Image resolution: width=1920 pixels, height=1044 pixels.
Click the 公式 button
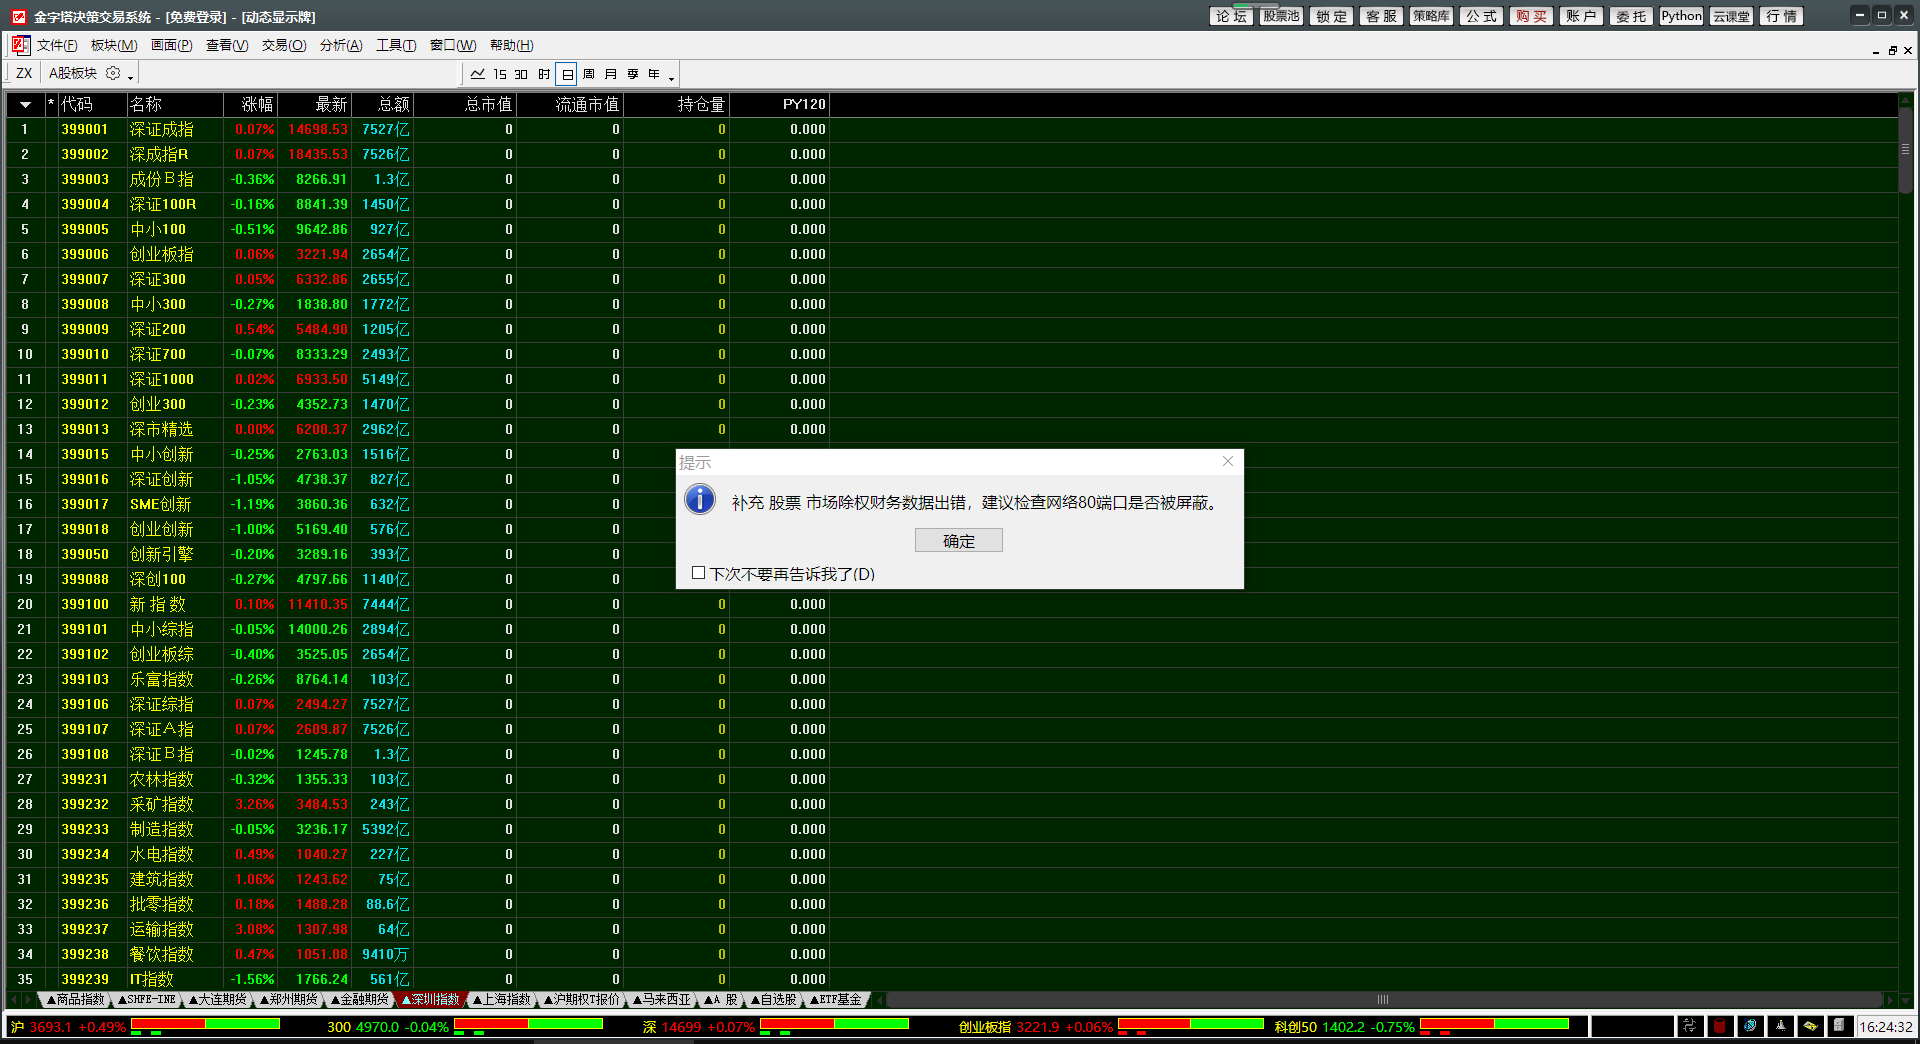pyautogui.click(x=1481, y=16)
